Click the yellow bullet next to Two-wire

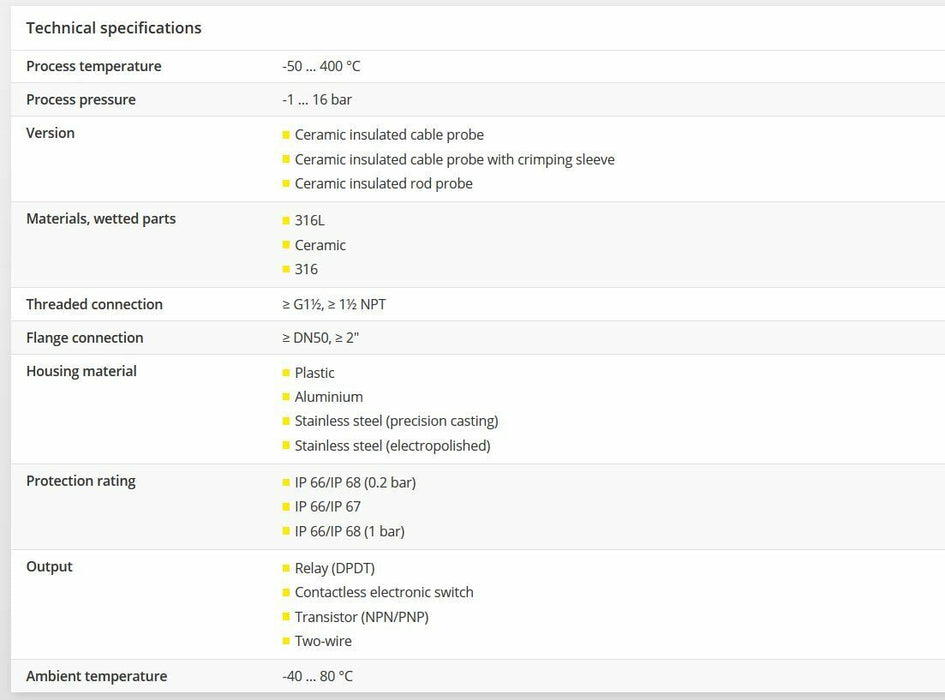(x=286, y=641)
